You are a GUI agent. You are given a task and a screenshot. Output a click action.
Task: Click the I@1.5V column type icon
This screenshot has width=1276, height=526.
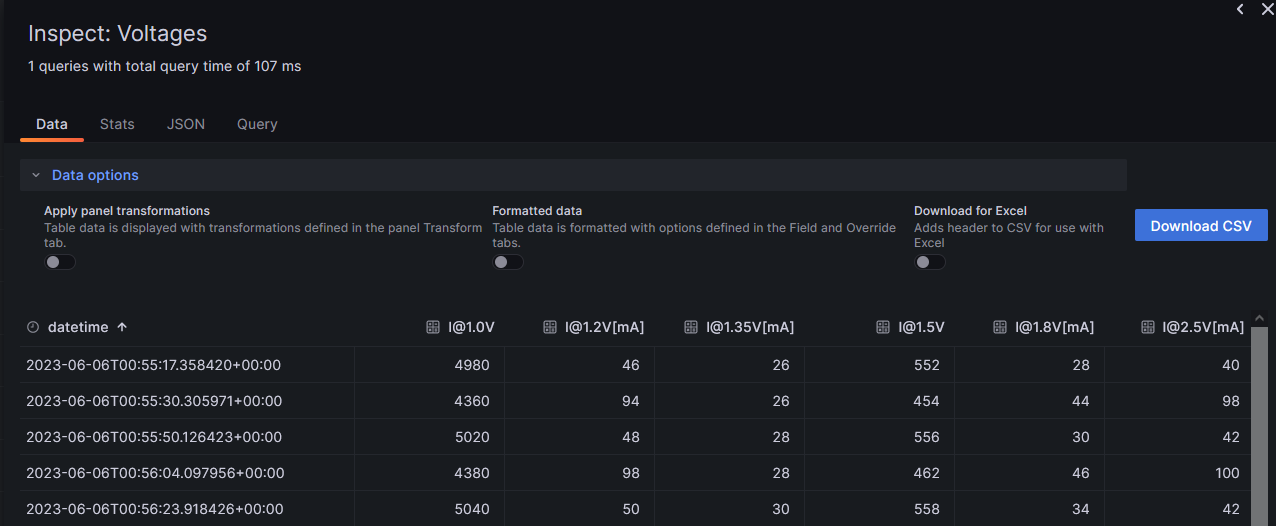[x=882, y=327]
